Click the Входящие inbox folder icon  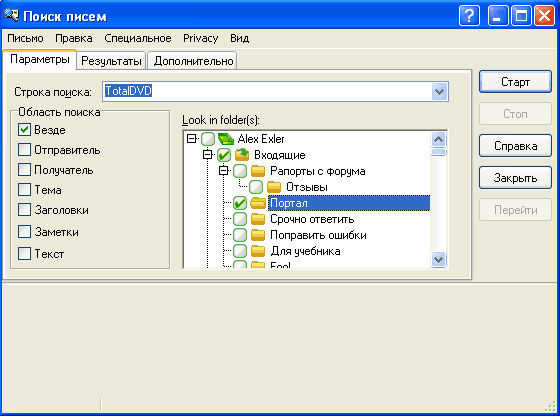click(242, 155)
